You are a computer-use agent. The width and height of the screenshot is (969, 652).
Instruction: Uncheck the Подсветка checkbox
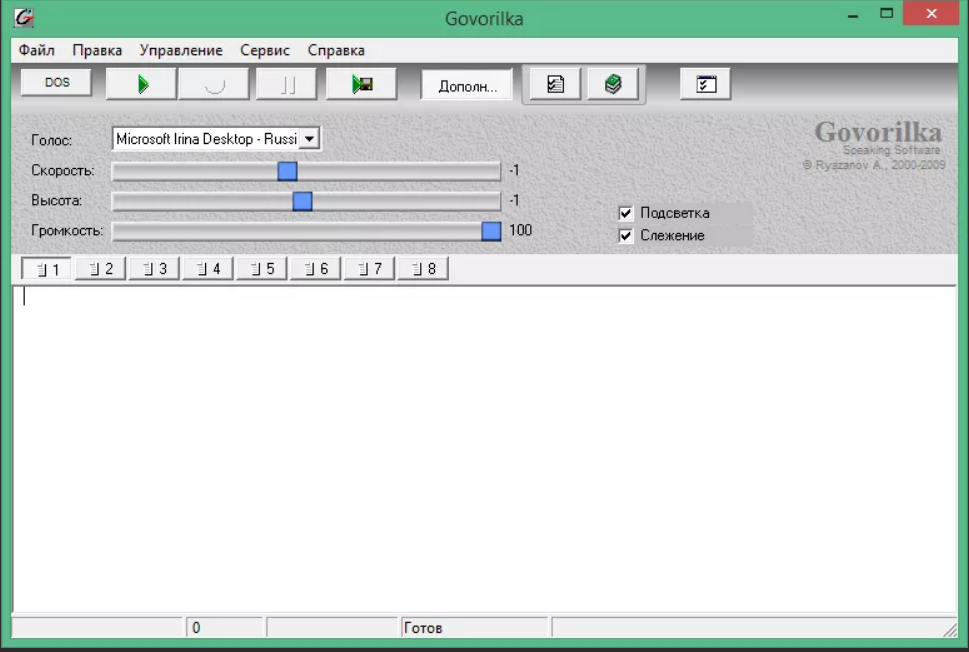pyautogui.click(x=625, y=213)
